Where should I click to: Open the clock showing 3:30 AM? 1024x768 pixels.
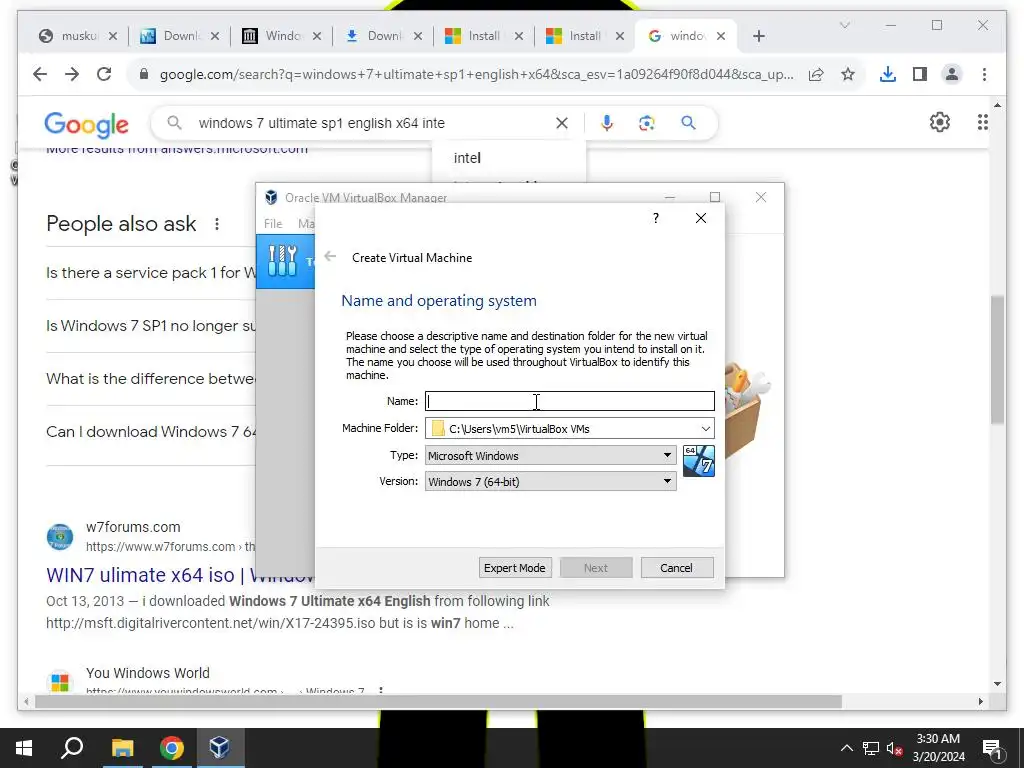tap(938, 748)
